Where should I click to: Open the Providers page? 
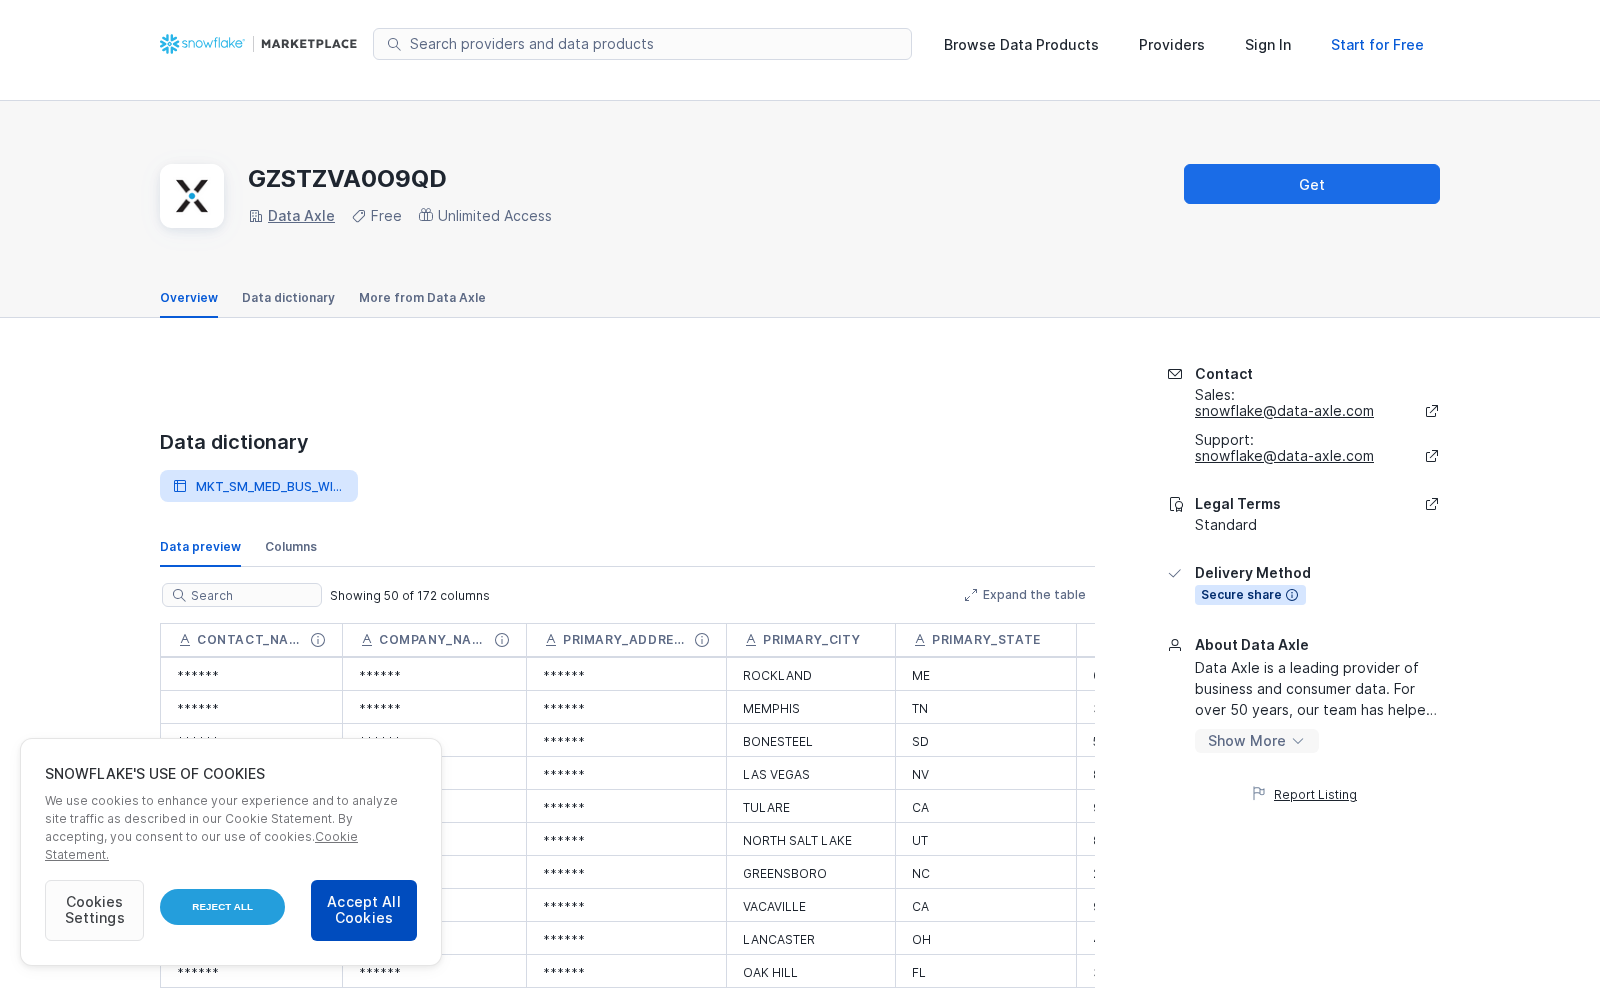click(1172, 45)
